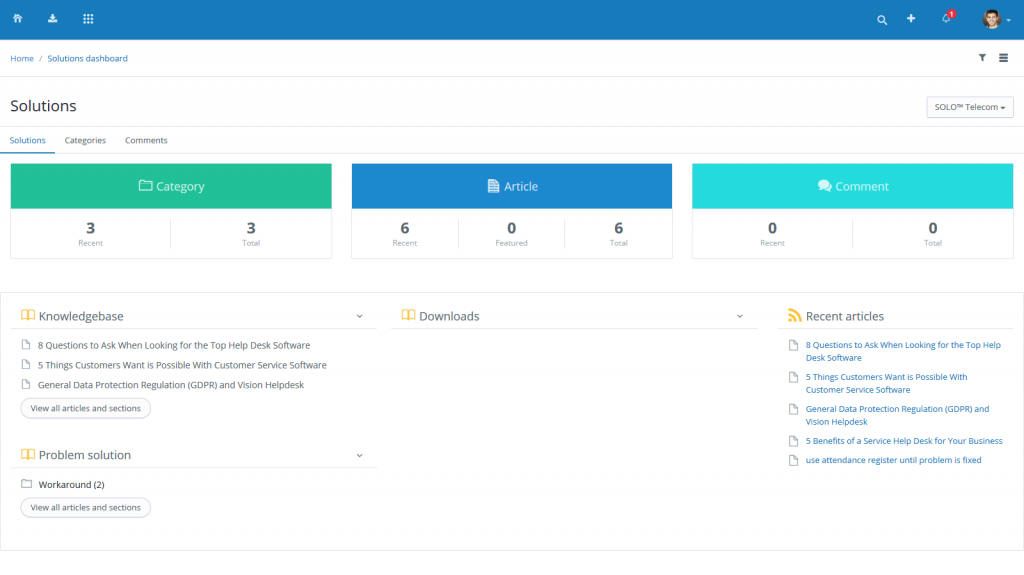Open the hamburger list menu icon

1003,58
